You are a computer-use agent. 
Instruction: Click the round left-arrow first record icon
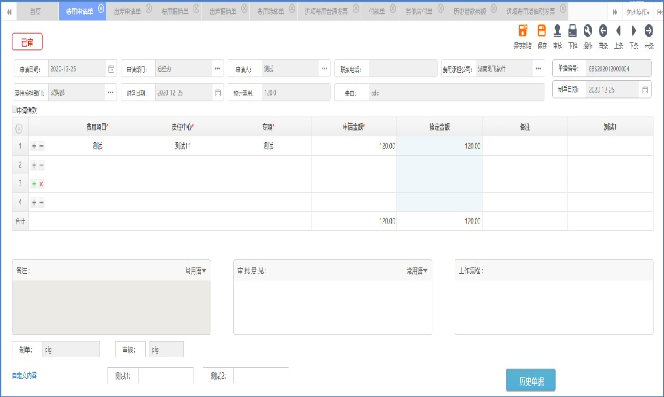603,31
